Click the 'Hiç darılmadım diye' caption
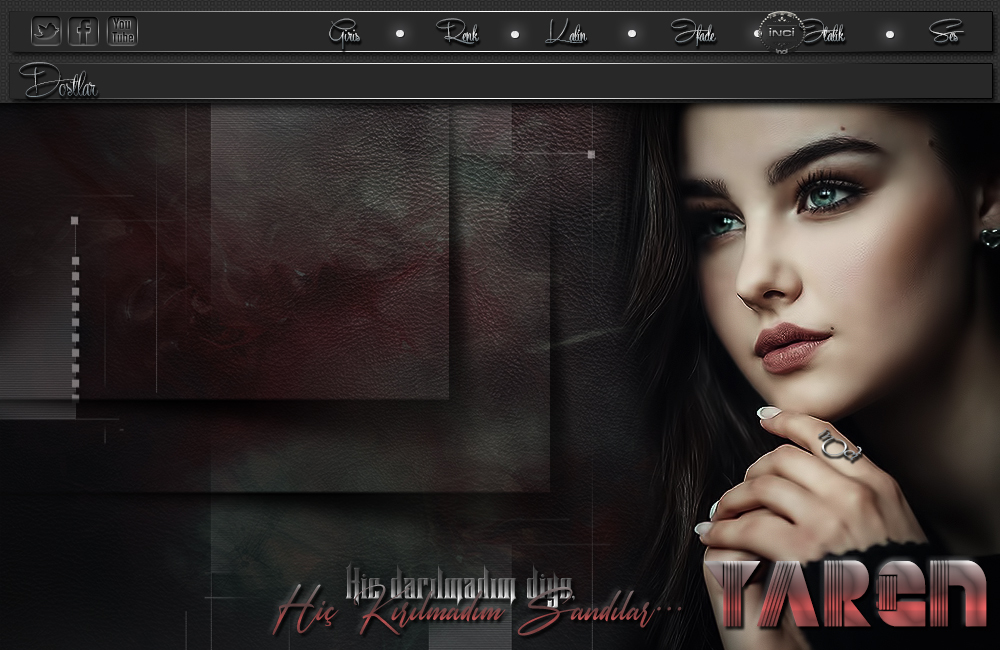 459,579
